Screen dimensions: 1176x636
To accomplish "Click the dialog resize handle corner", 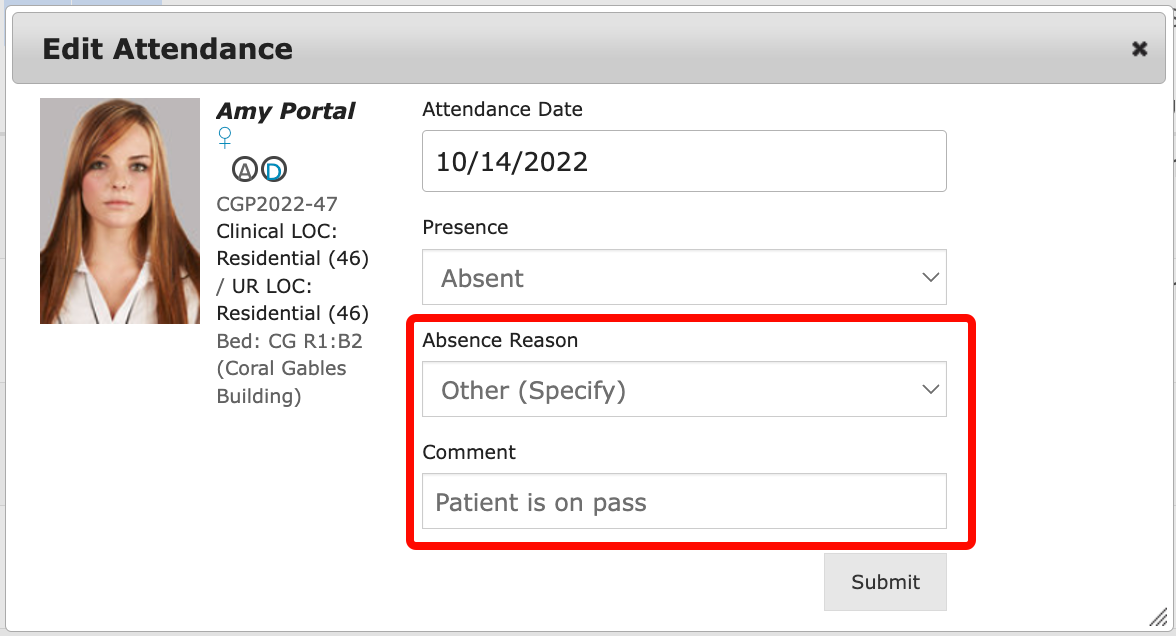I will [x=1157, y=617].
